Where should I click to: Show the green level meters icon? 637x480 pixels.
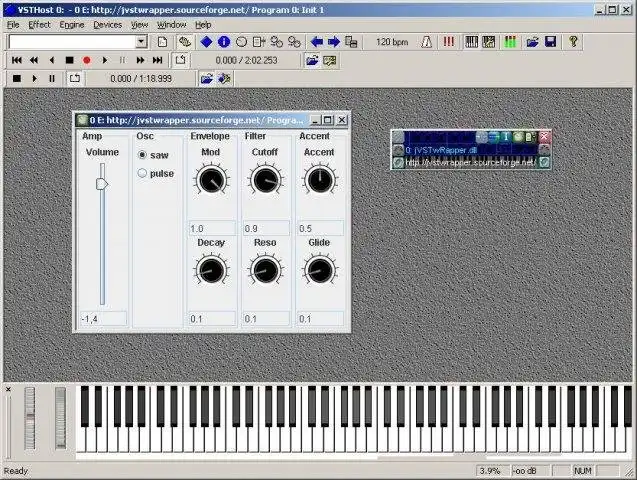(x=510, y=42)
